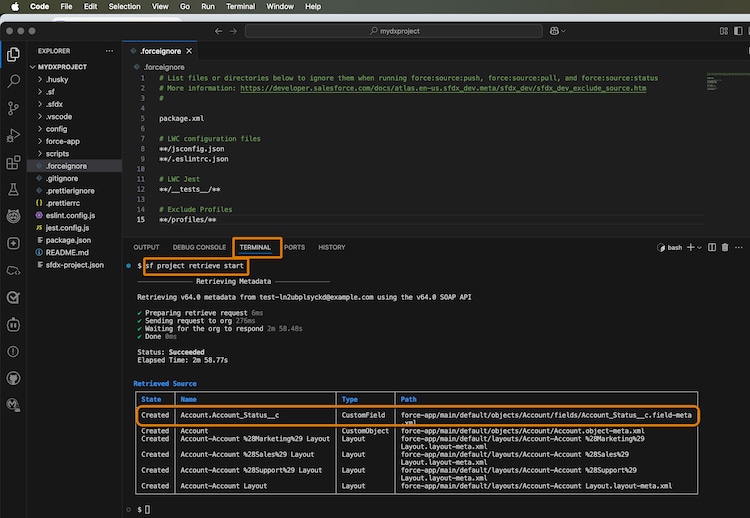Open jest.config.js file

tap(67, 228)
